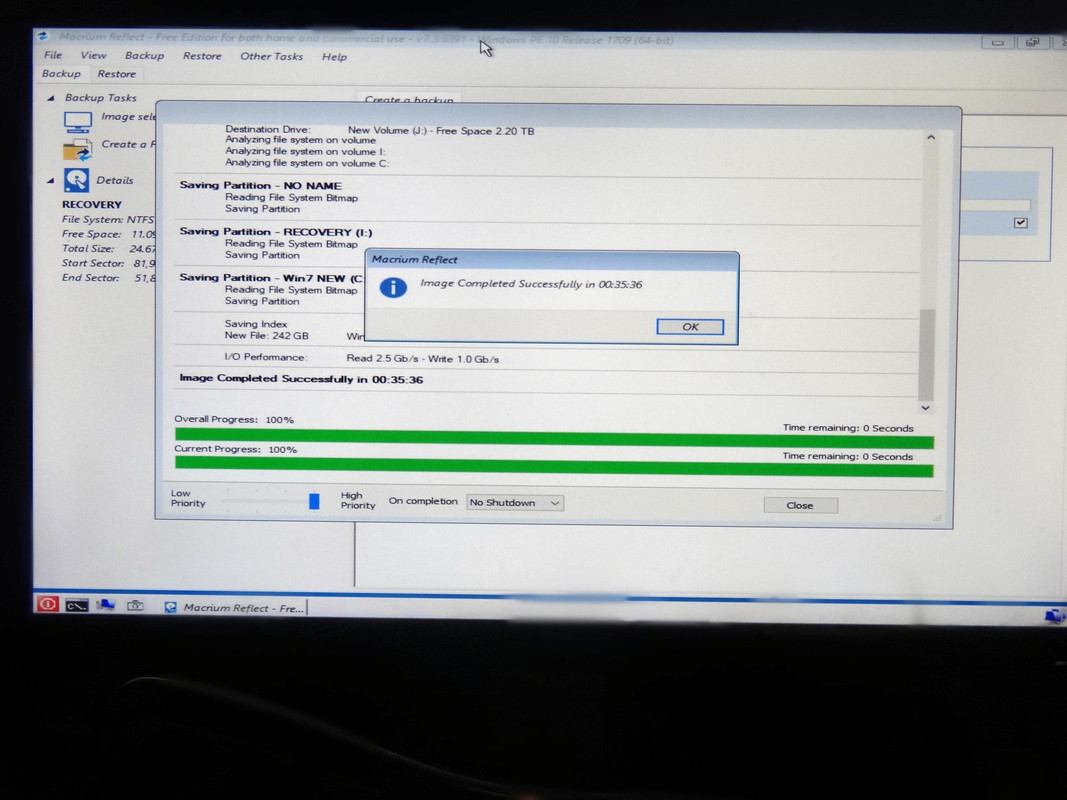Click the log scroll up arrow
The image size is (1067, 800).
(930, 137)
